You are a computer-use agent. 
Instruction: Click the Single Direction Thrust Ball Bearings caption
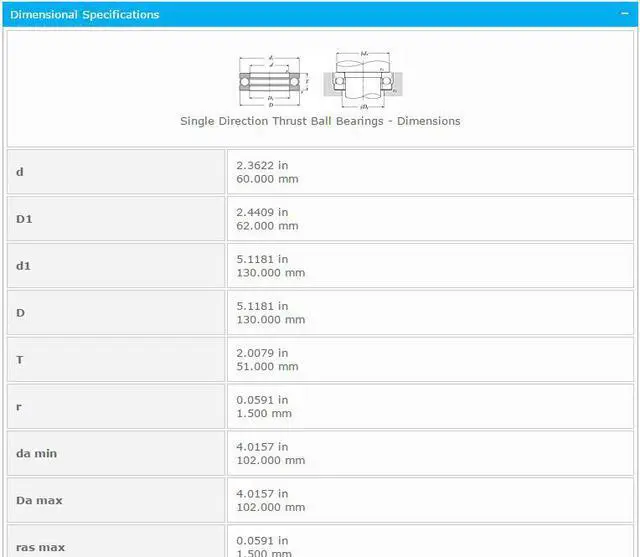click(320, 121)
